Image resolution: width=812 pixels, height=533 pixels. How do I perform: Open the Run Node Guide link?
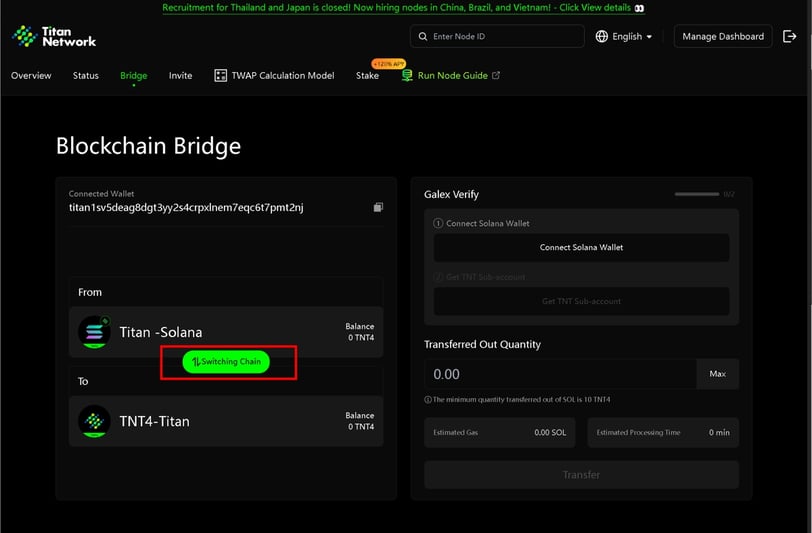coord(453,76)
